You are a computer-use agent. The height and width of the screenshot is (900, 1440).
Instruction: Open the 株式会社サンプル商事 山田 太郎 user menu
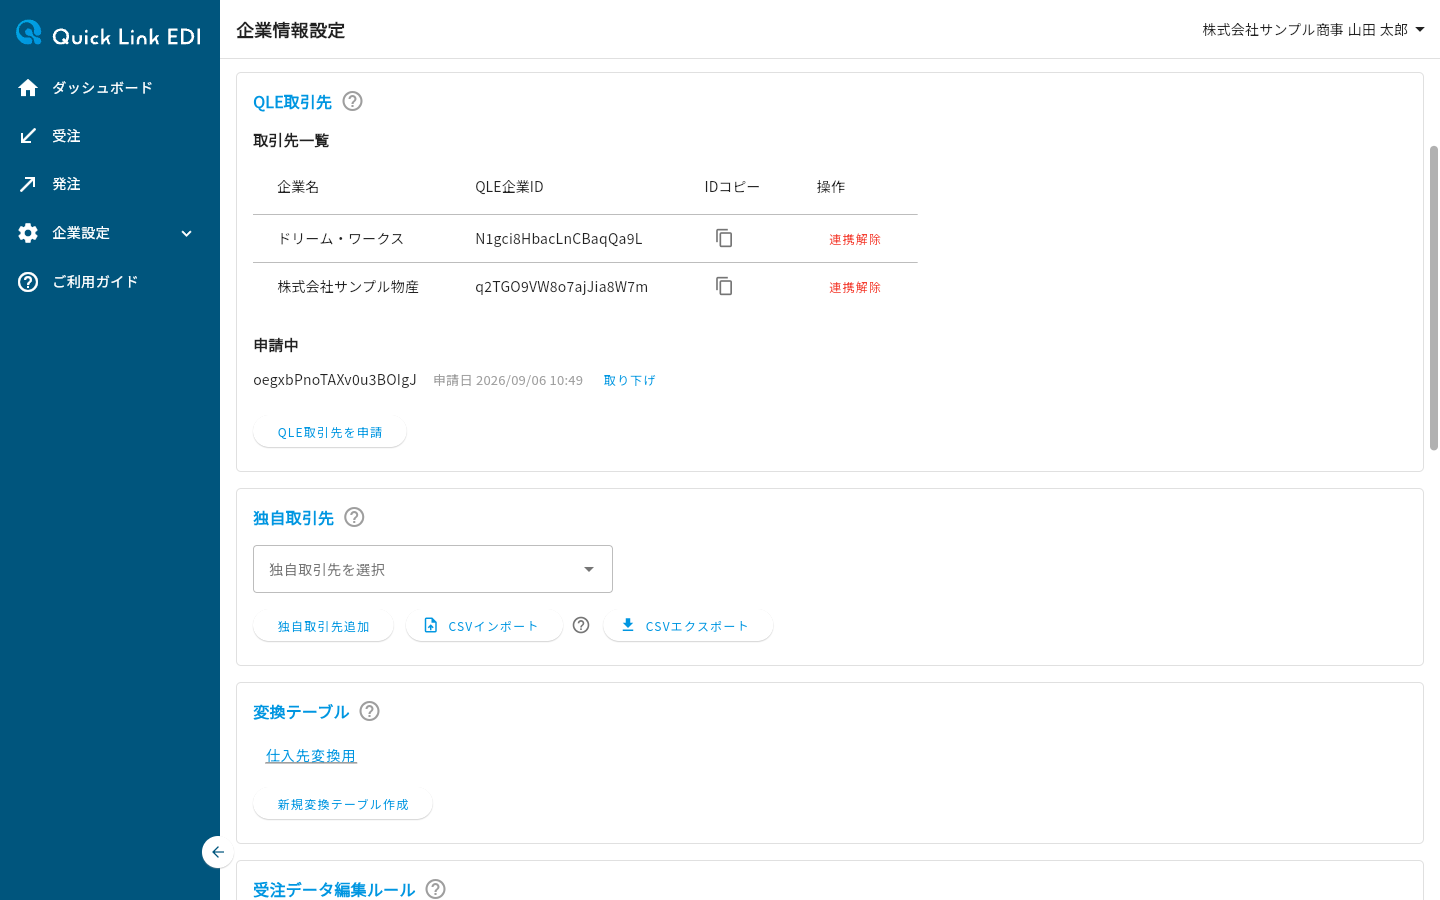pyautogui.click(x=1313, y=30)
